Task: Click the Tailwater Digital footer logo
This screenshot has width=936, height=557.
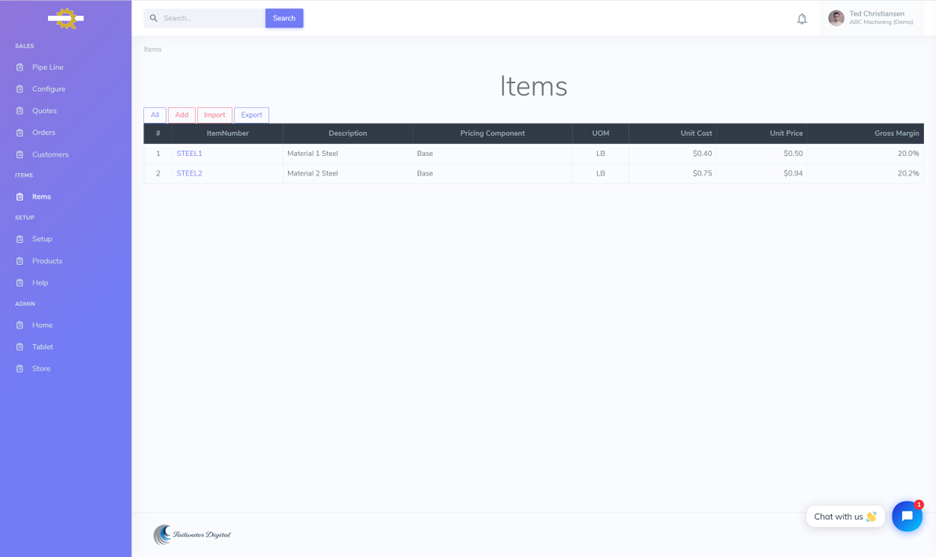Action: click(x=192, y=535)
